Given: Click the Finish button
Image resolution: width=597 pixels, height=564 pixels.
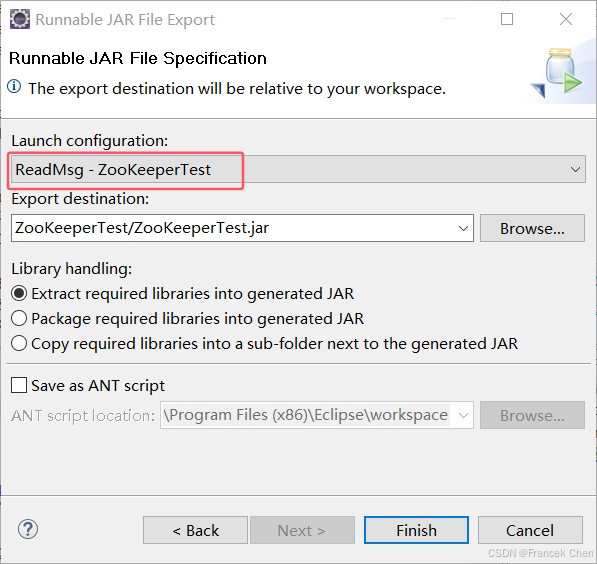Looking at the screenshot, I should pos(416,530).
